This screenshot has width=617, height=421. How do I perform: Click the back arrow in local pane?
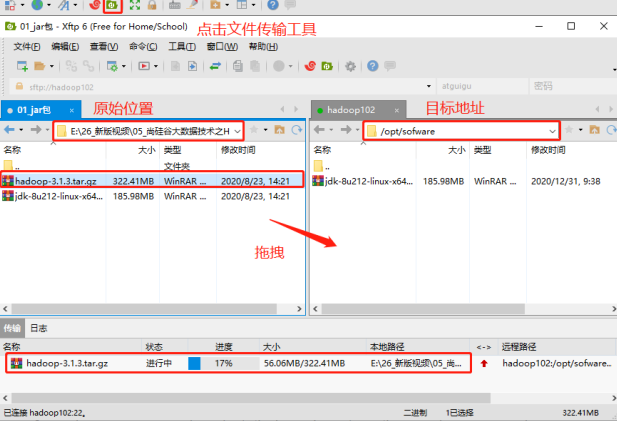9,129
